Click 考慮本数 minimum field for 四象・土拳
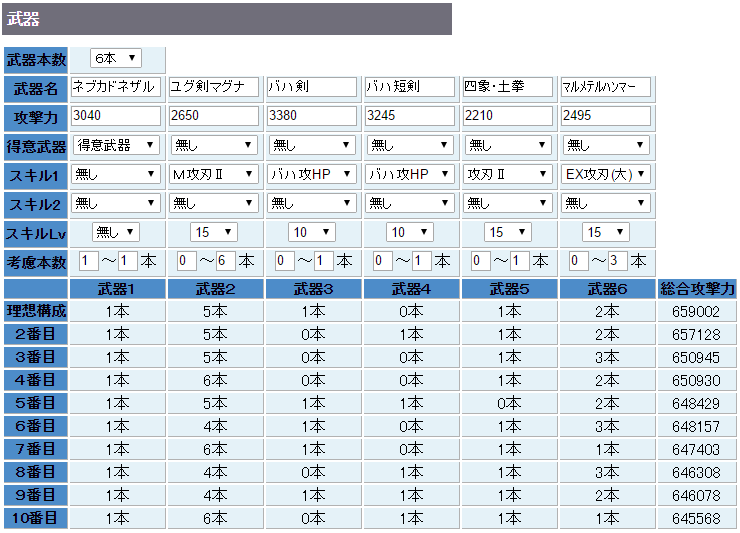This screenshot has width=740, height=533. pos(481,261)
